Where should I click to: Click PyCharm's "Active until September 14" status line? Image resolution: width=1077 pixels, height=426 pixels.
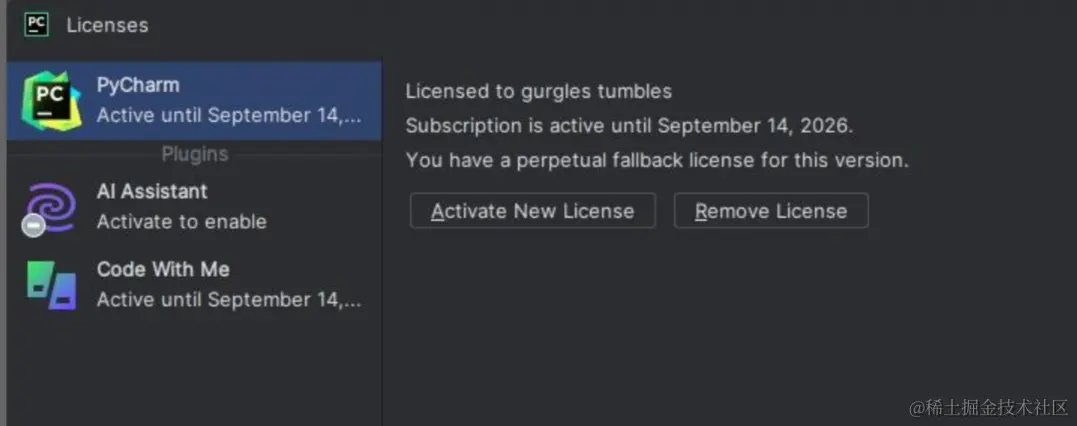[229, 116]
